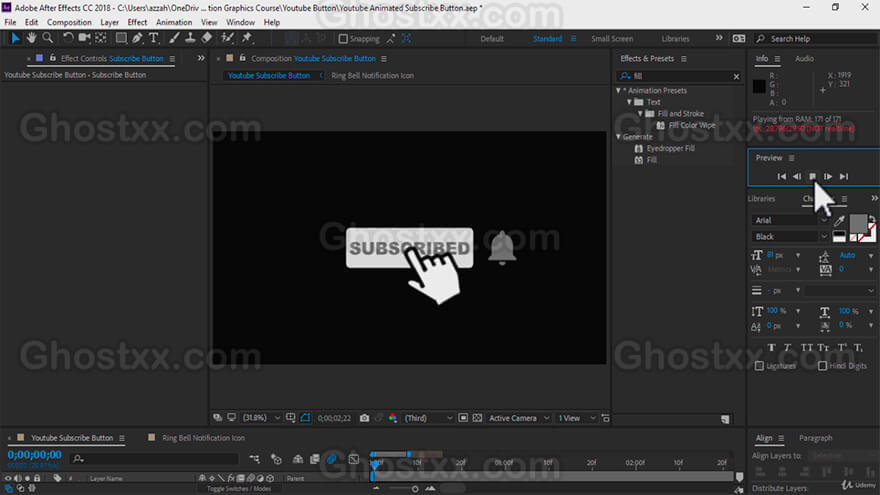Collapse the Fill and Stroke folder
Image resolution: width=880 pixels, height=495 pixels.
pyautogui.click(x=640, y=113)
